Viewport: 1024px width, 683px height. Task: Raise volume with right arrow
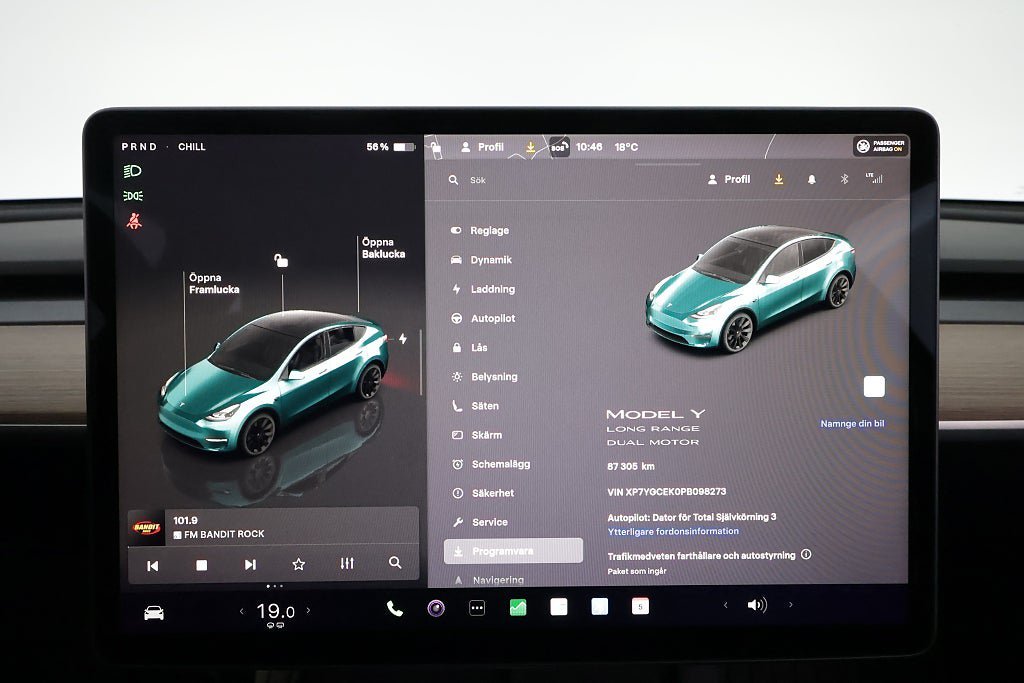791,605
